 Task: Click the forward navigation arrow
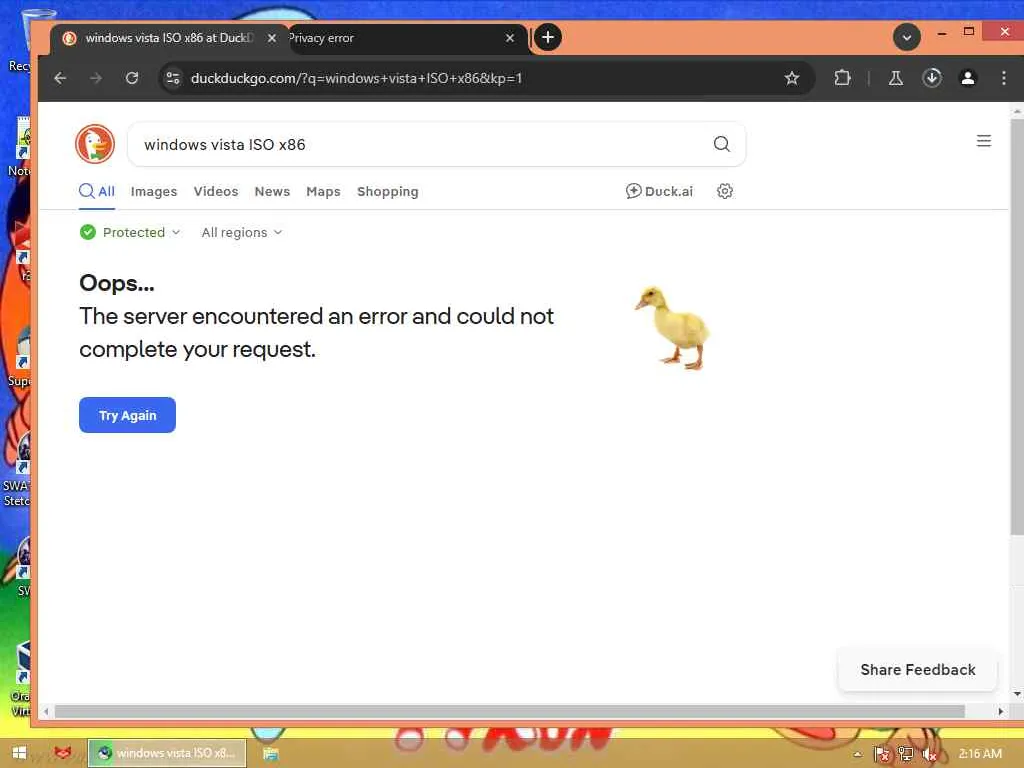point(96,78)
